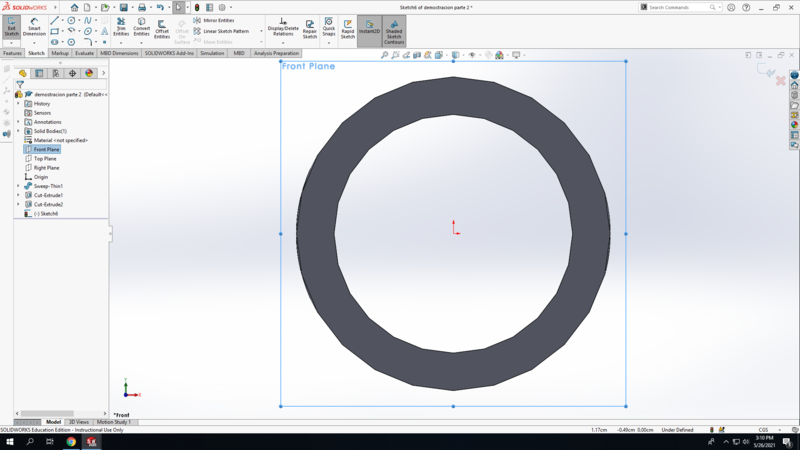Image resolution: width=800 pixels, height=450 pixels.
Task: Pick the Sketch Fillet tool
Action: coord(88,42)
